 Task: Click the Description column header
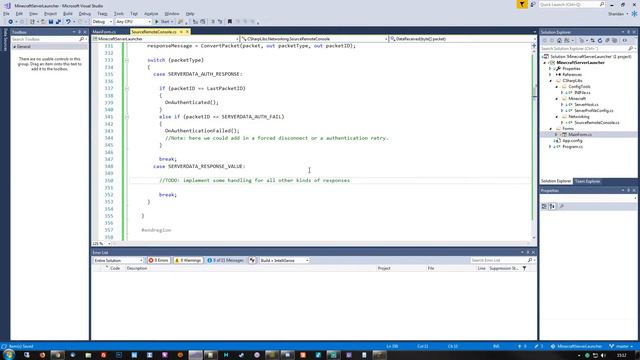coord(137,269)
